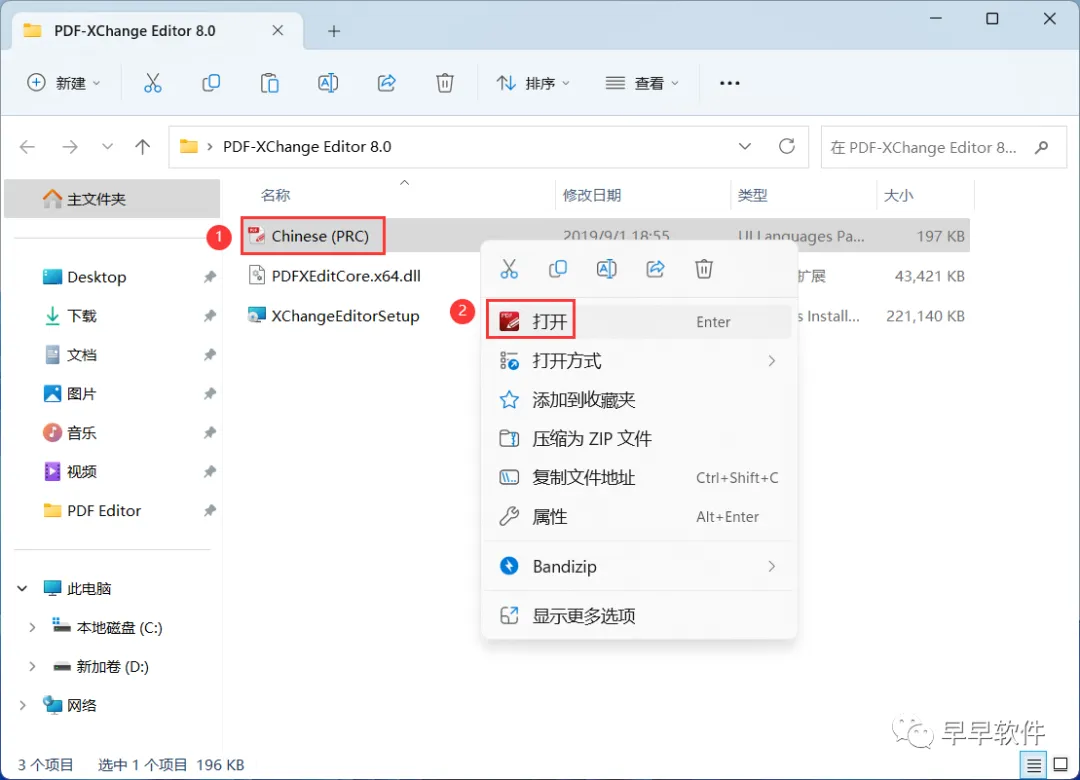Viewport: 1080px width, 780px height.
Task: Expand the address bar history dropdown
Action: [x=745, y=147]
